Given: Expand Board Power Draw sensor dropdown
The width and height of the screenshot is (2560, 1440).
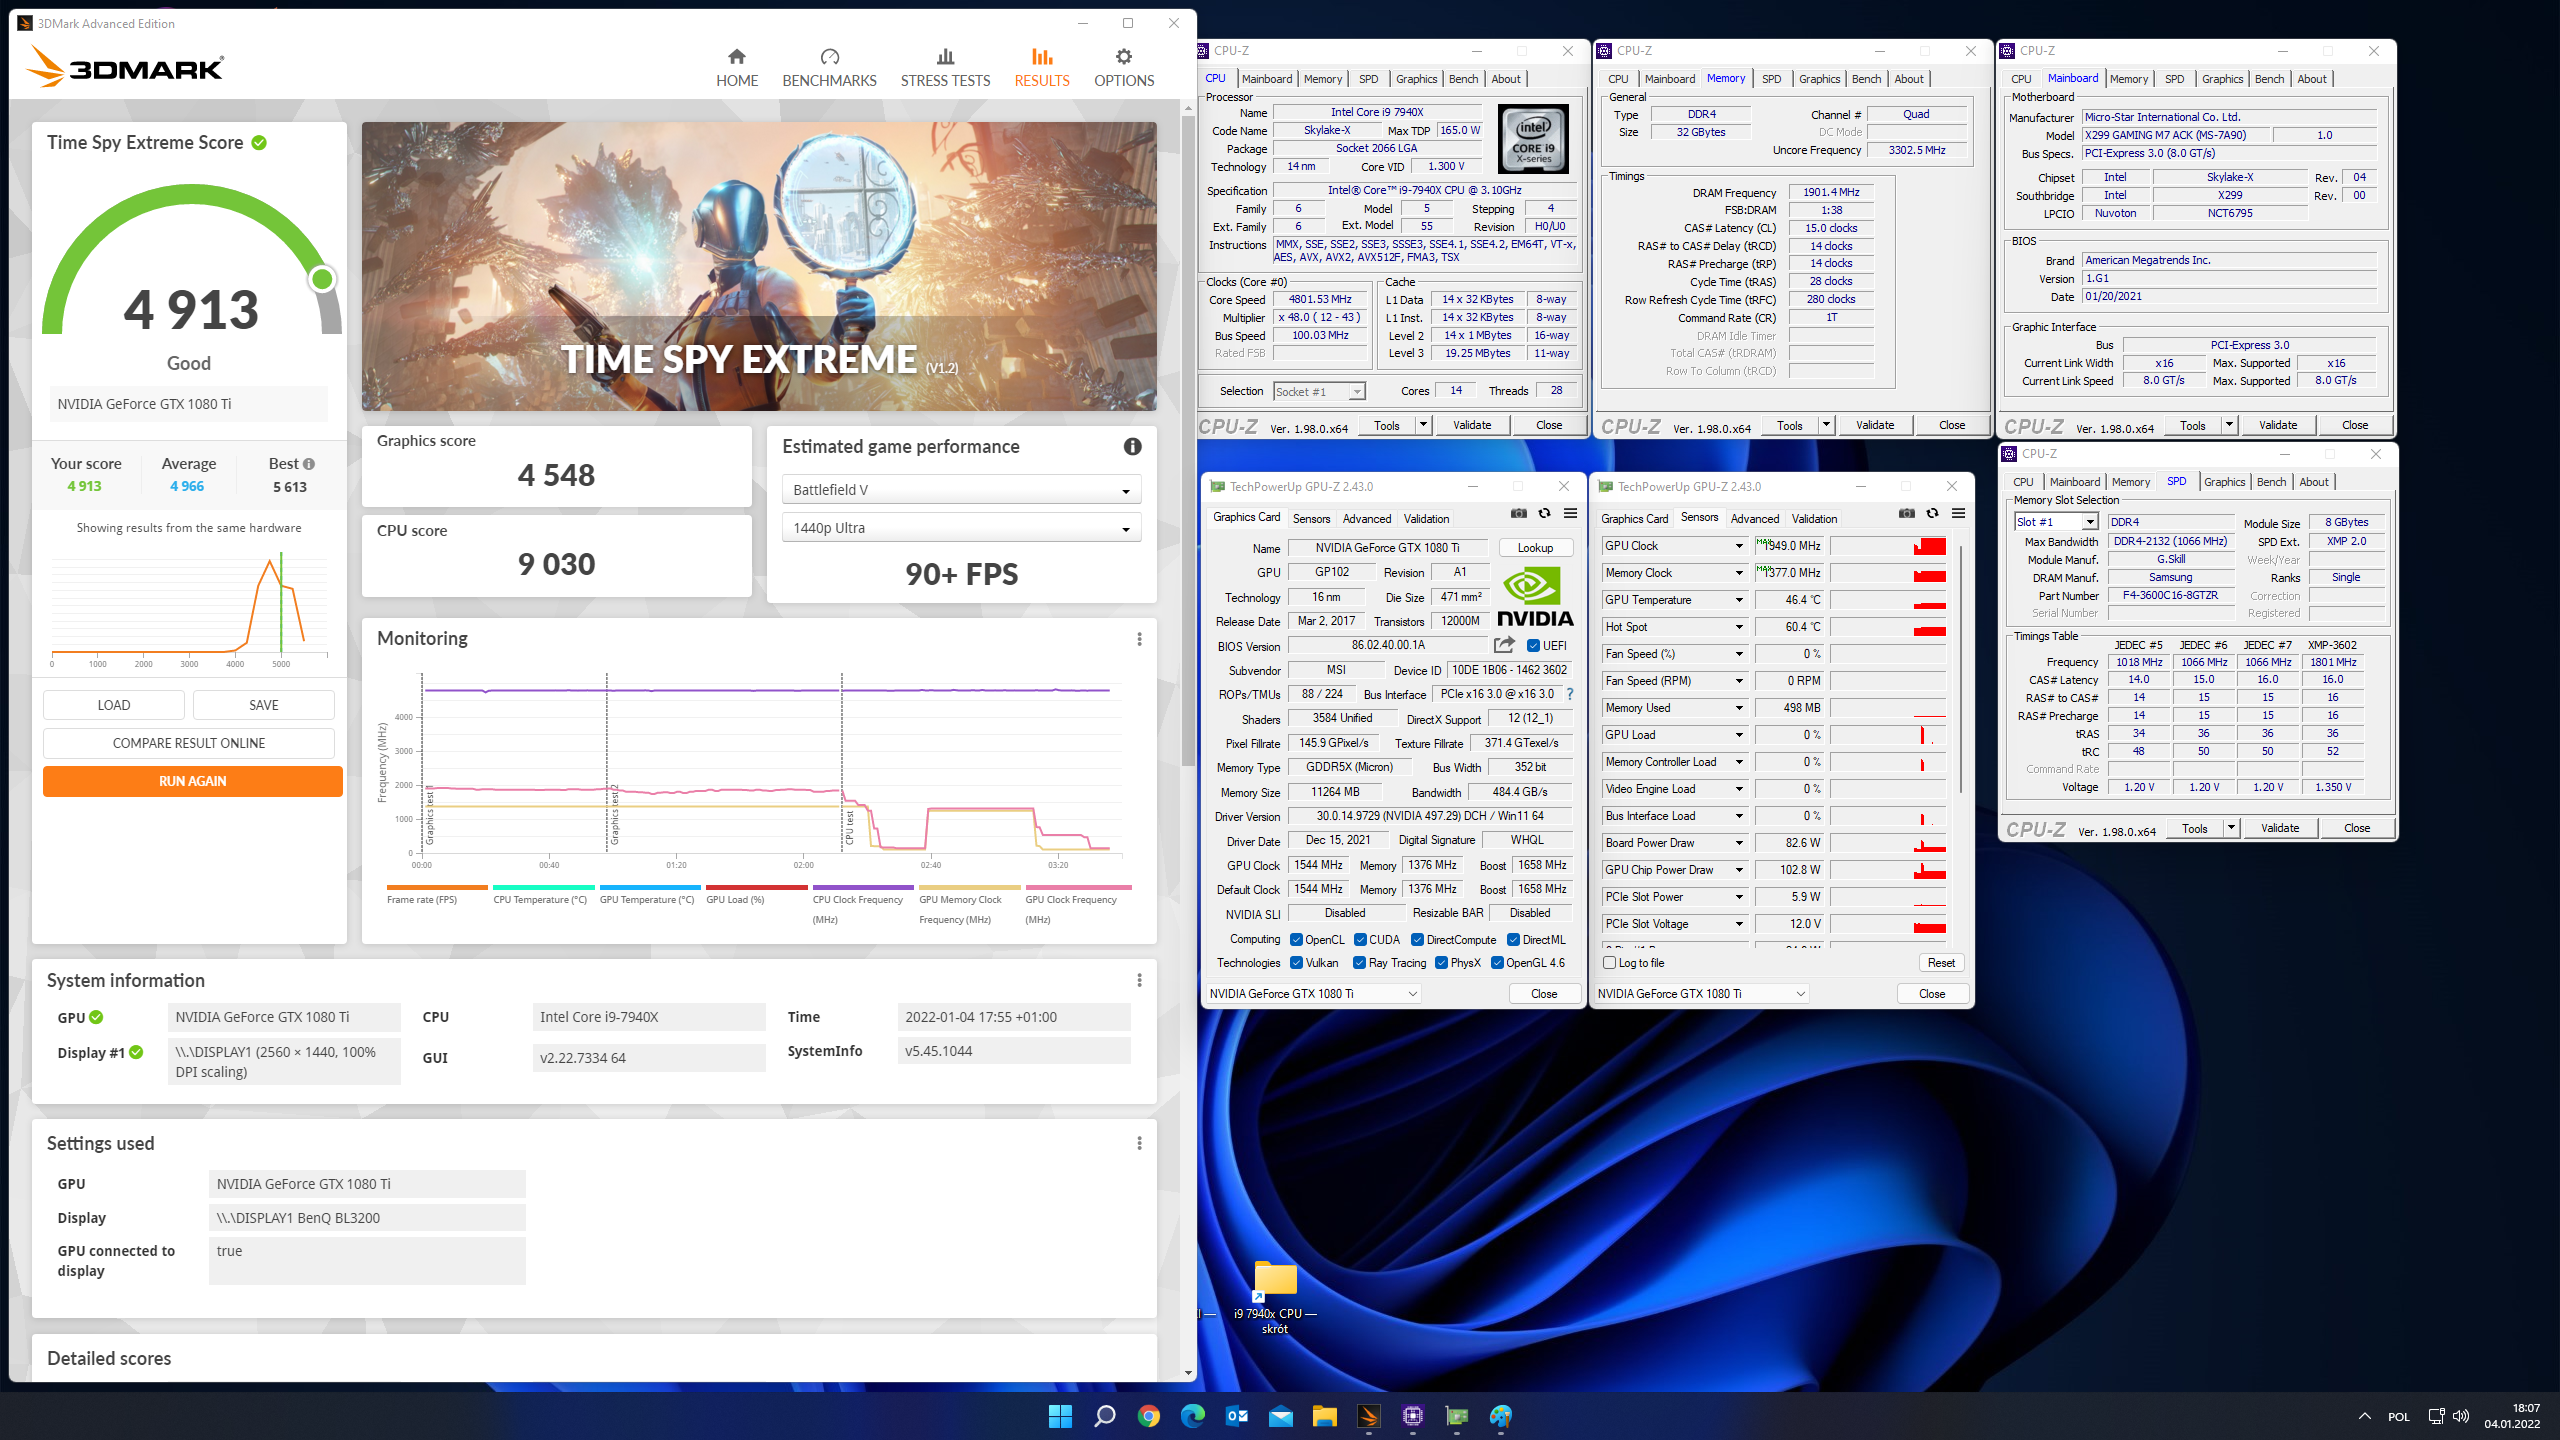Looking at the screenshot, I should click(1739, 843).
